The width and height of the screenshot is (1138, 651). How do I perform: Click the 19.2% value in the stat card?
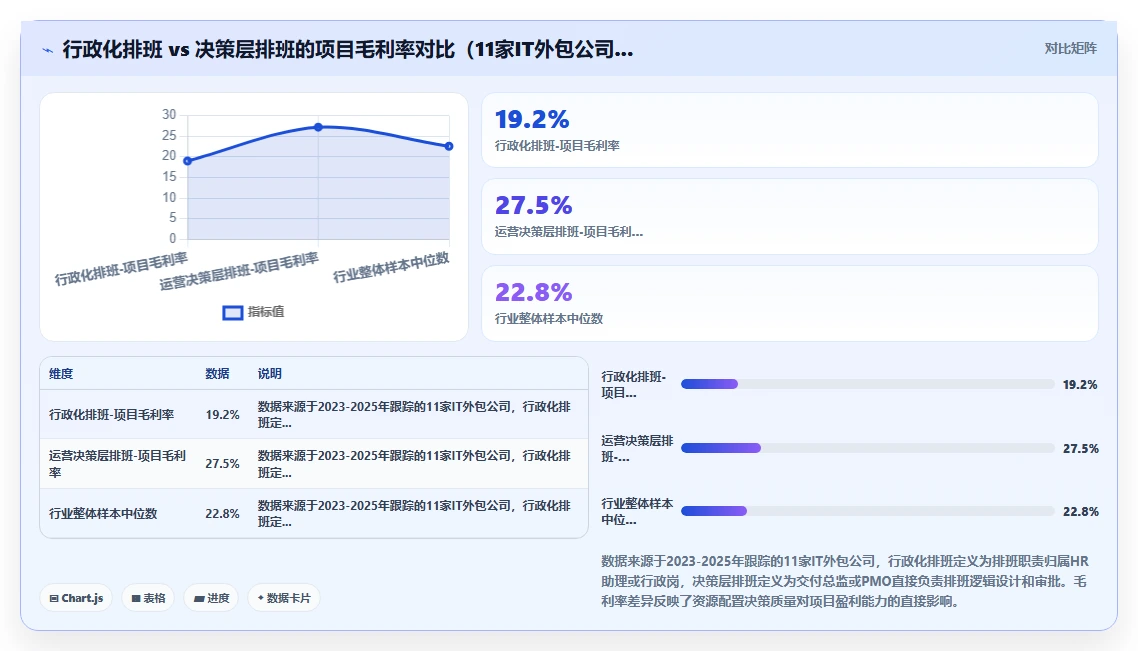(x=532, y=119)
